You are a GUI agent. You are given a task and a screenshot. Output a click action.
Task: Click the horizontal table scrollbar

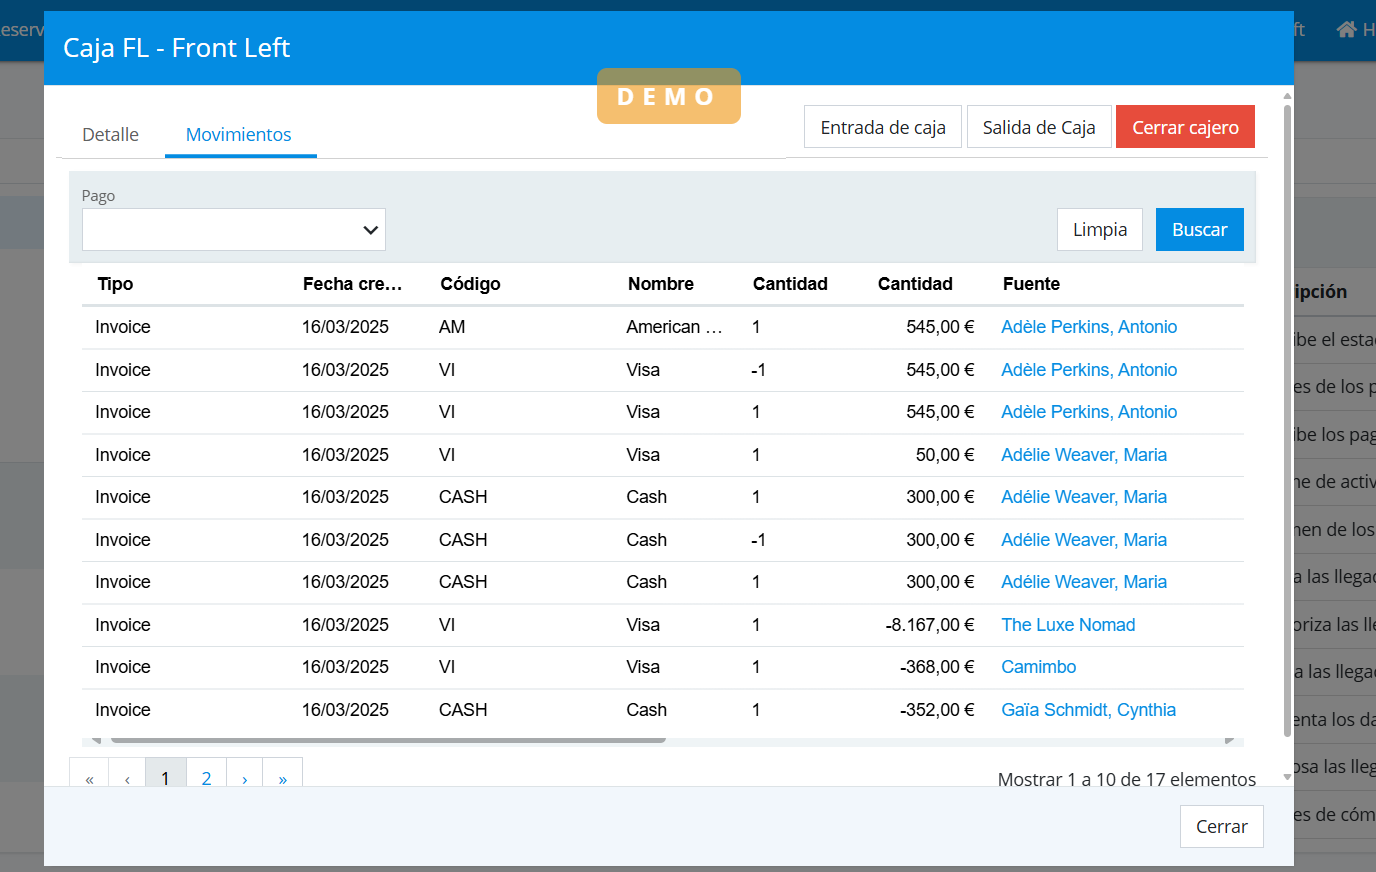[x=388, y=740]
